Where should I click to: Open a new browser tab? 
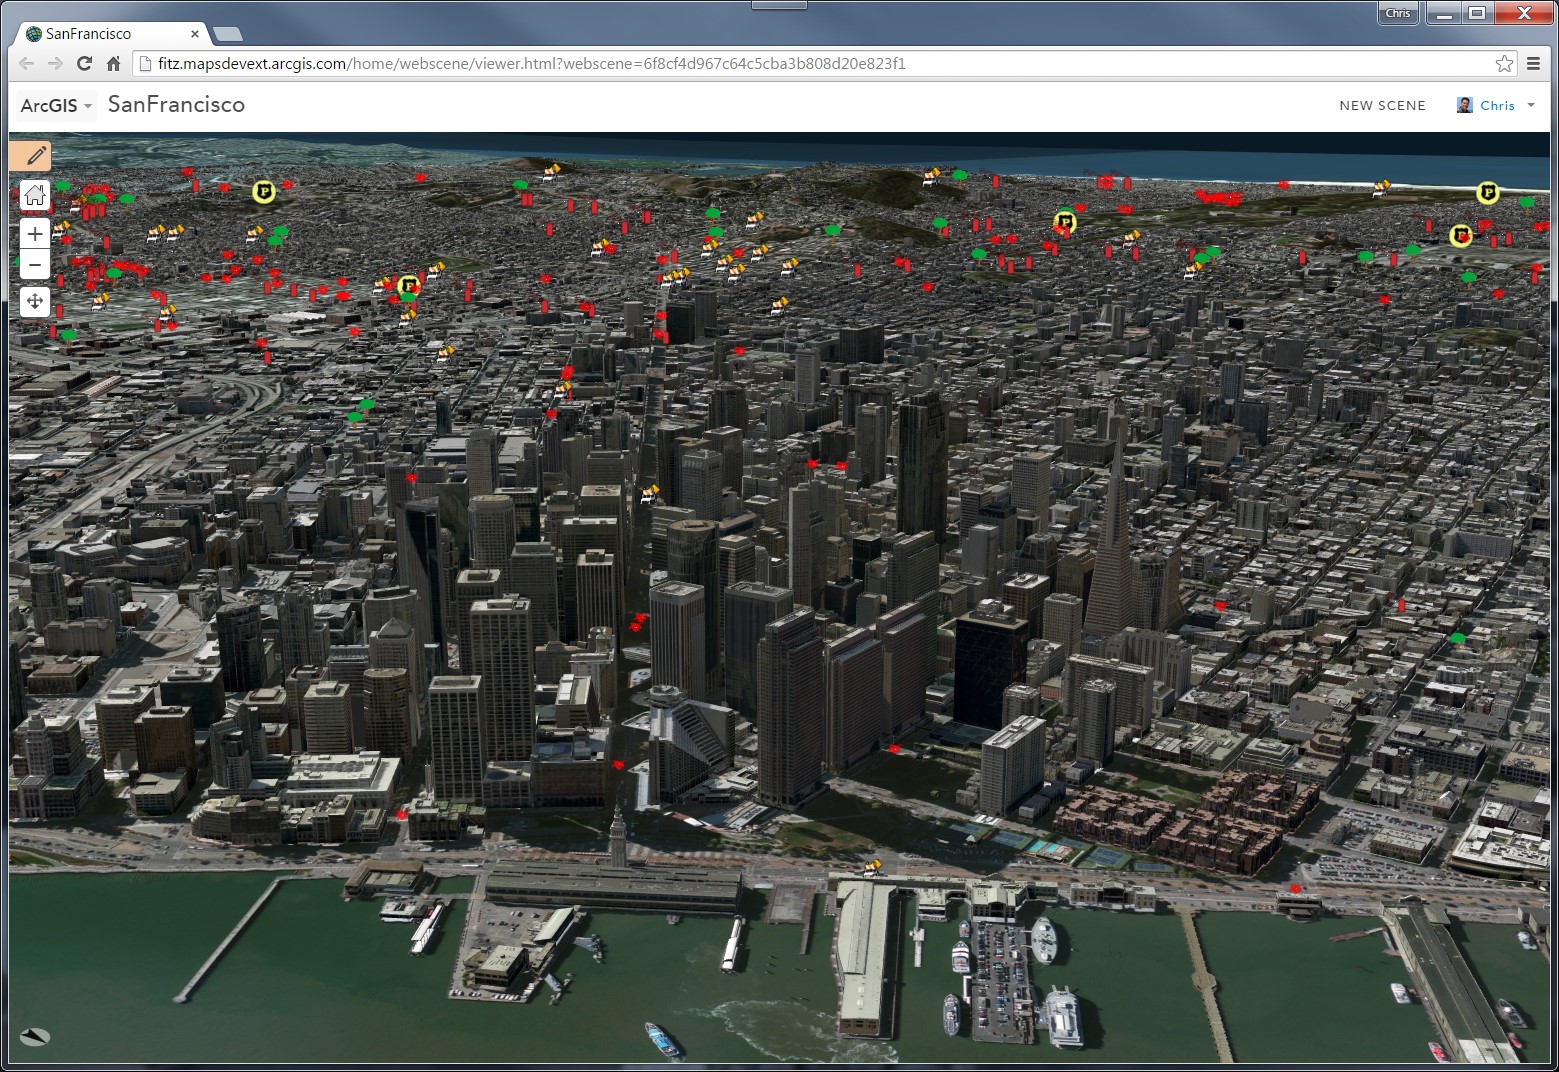pos(228,35)
